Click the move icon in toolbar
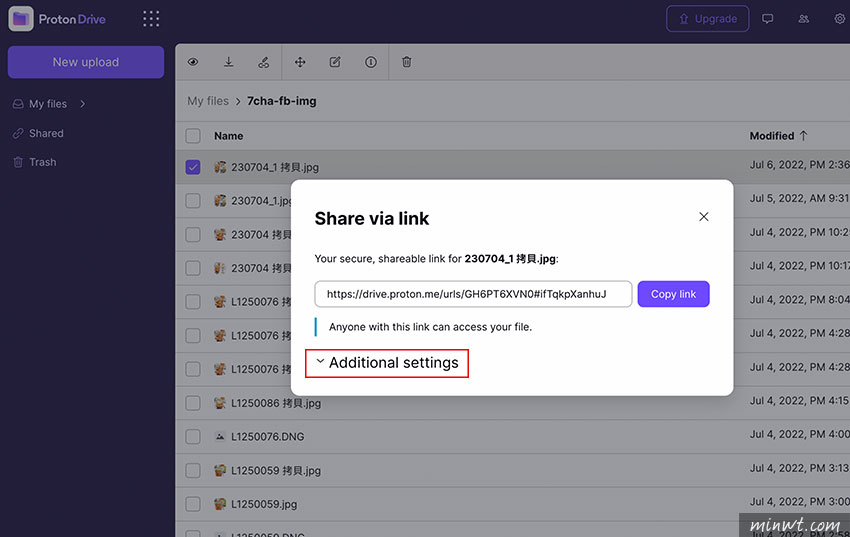The width and height of the screenshot is (850, 537). point(300,62)
